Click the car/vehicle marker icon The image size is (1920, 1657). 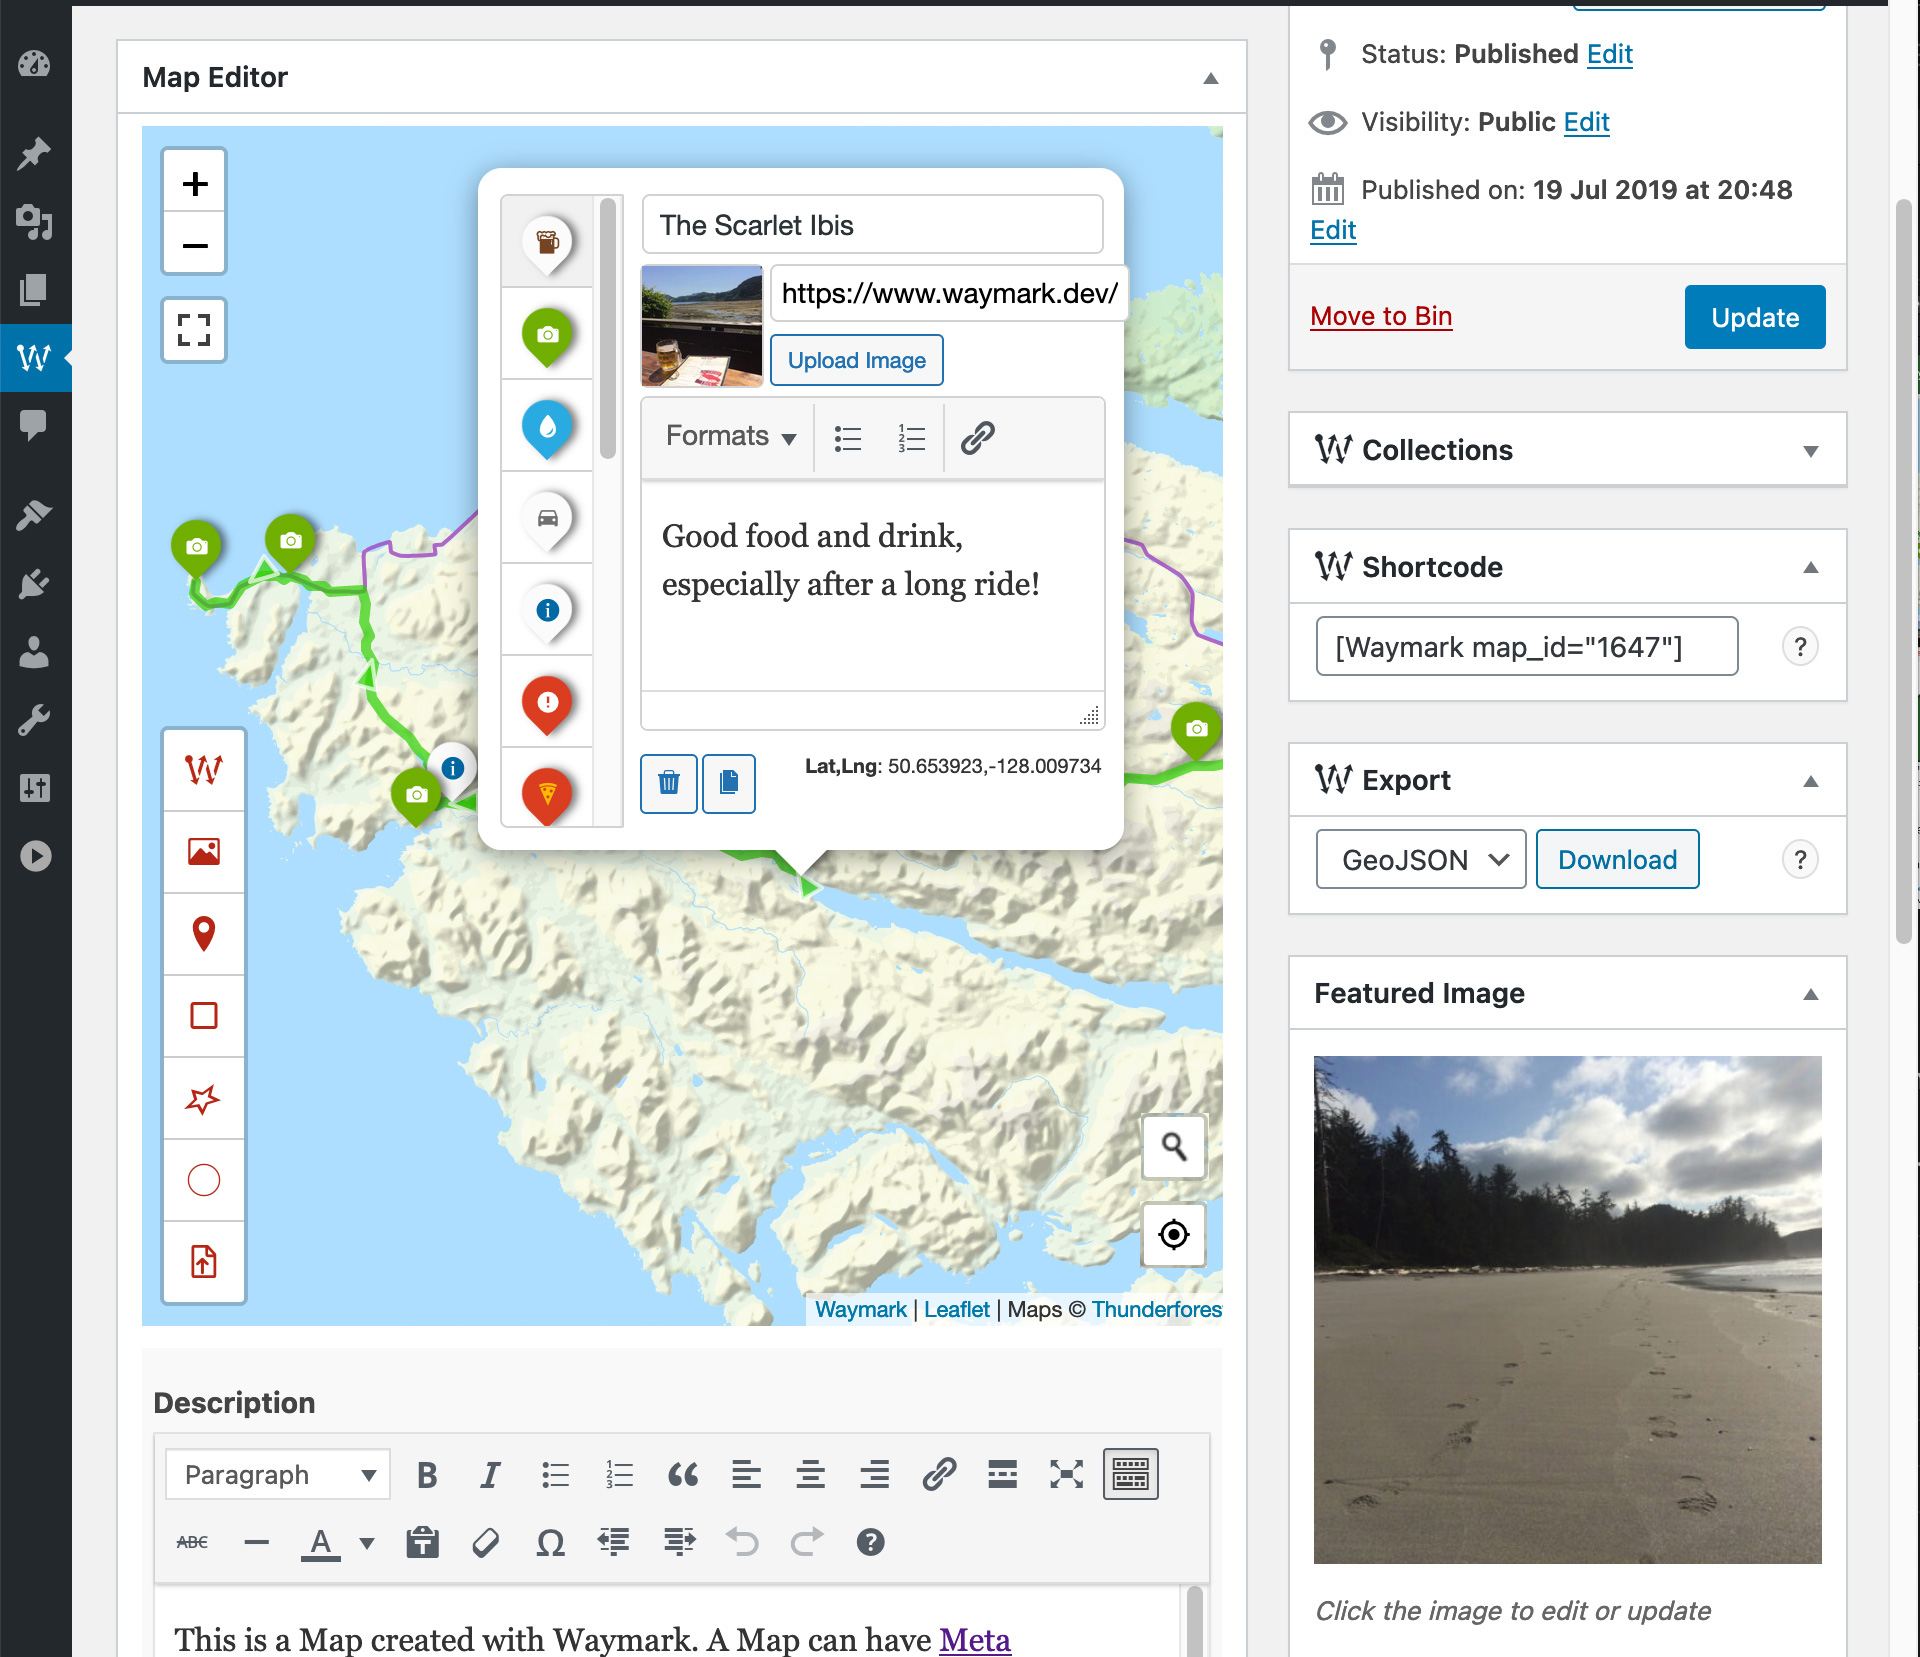click(547, 519)
